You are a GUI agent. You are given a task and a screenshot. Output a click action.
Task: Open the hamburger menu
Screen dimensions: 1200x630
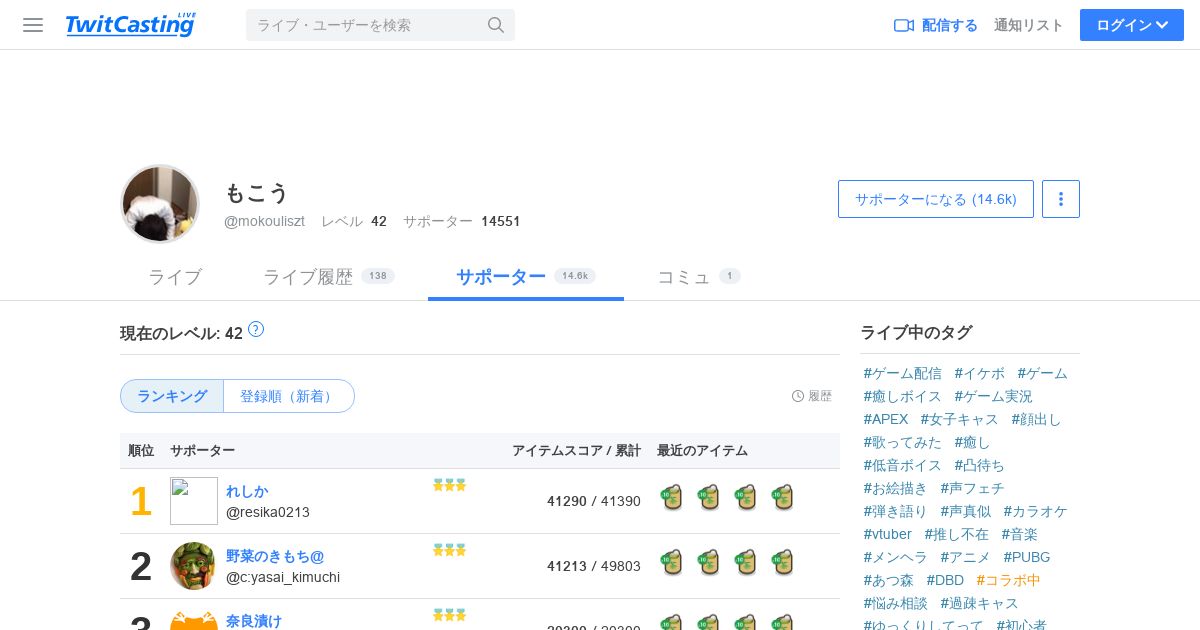click(33, 25)
